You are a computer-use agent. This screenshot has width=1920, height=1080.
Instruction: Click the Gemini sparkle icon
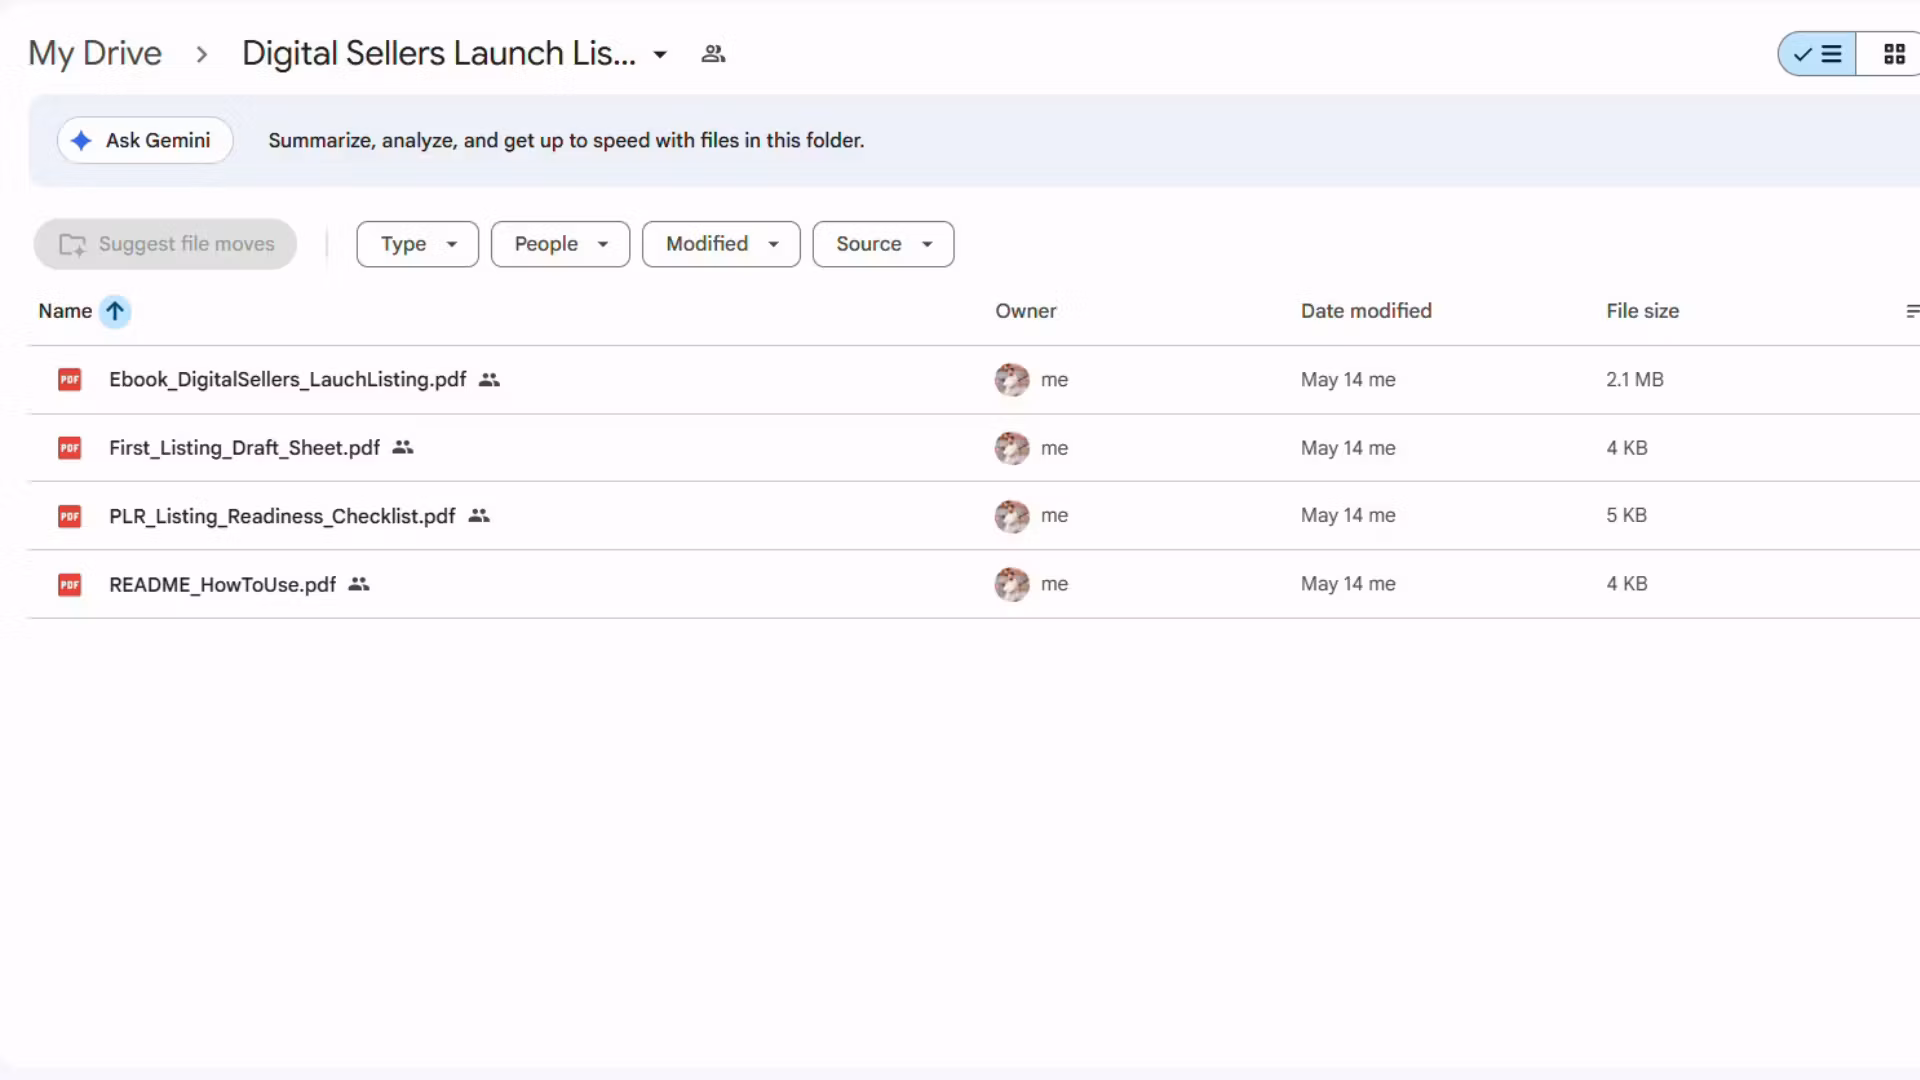pyautogui.click(x=82, y=141)
